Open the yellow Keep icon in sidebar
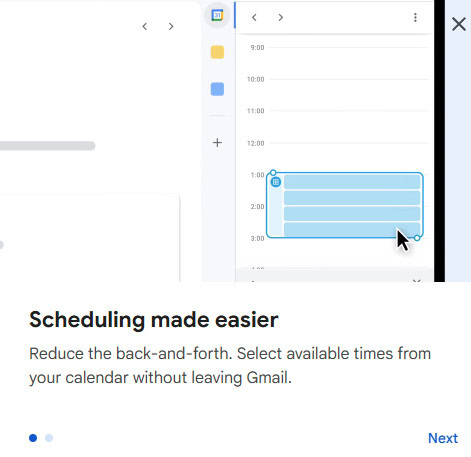The height and width of the screenshot is (457, 471). (x=217, y=52)
